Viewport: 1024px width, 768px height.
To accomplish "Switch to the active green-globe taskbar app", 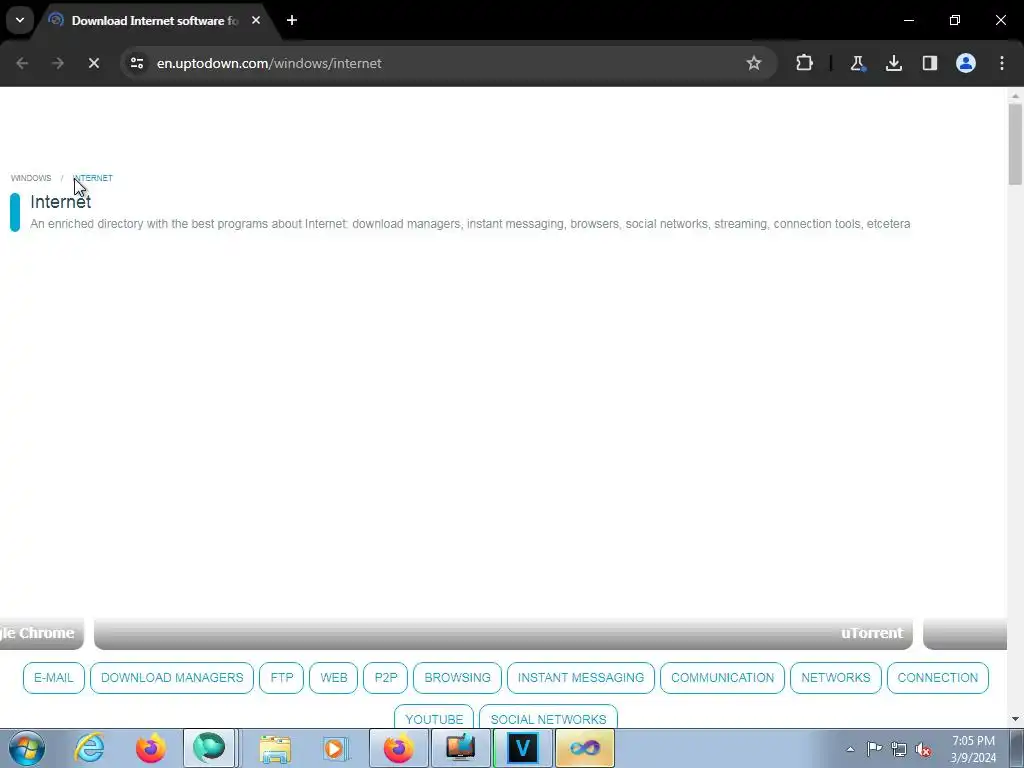I will tap(209, 748).
